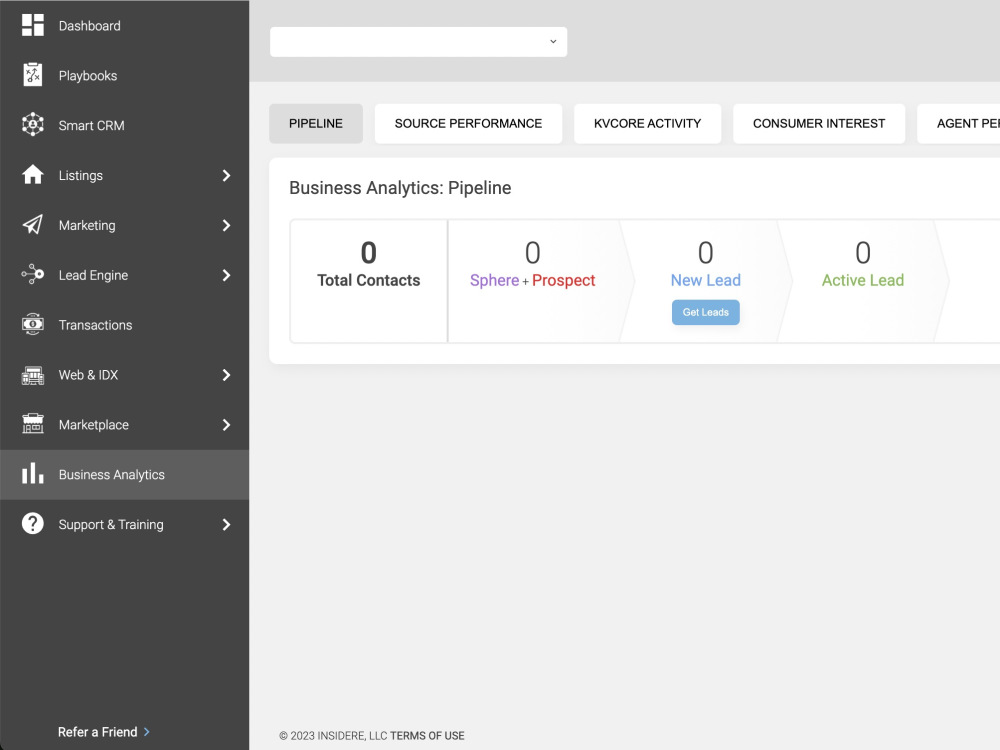
Task: Click the Marketing menu label
Action: click(87, 225)
